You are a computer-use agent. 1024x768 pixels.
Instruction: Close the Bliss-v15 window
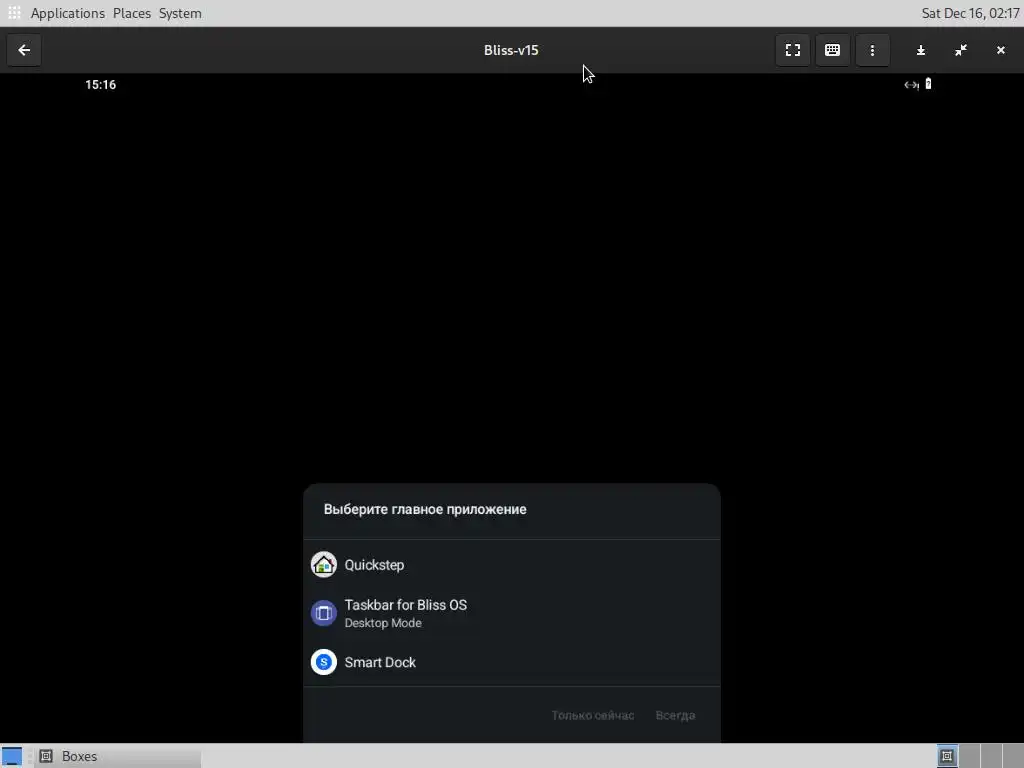tap(1000, 50)
